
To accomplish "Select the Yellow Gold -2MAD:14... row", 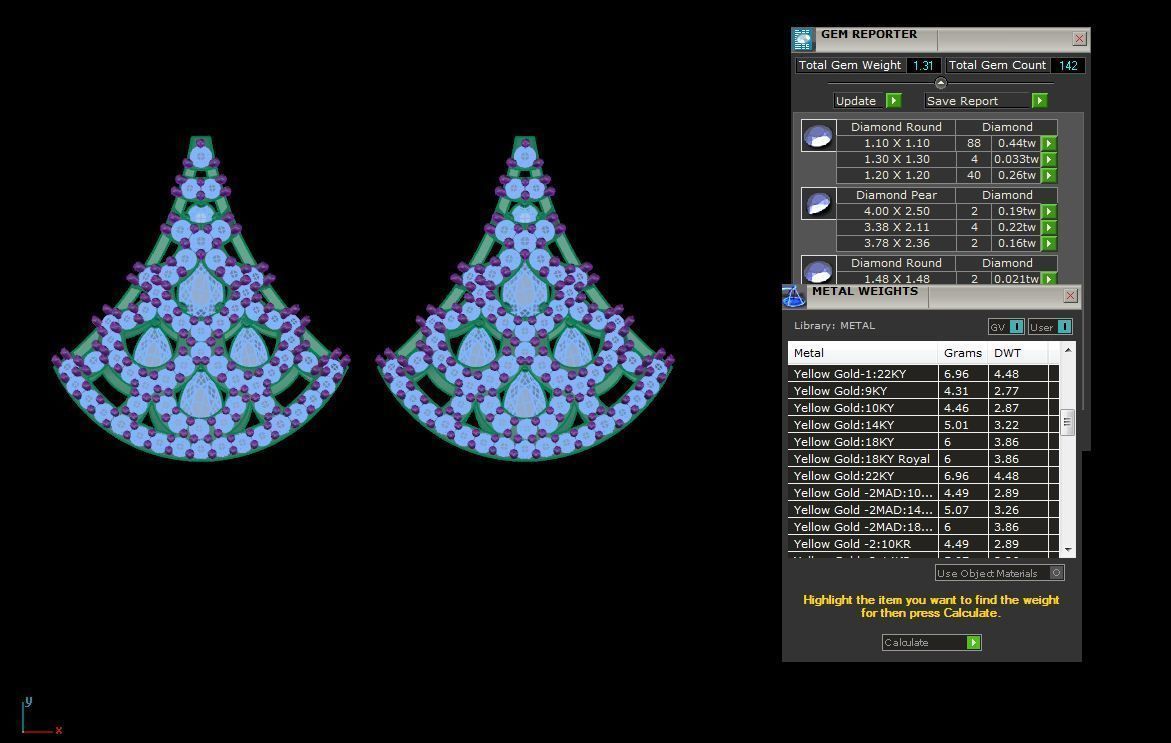I will [x=923, y=510].
